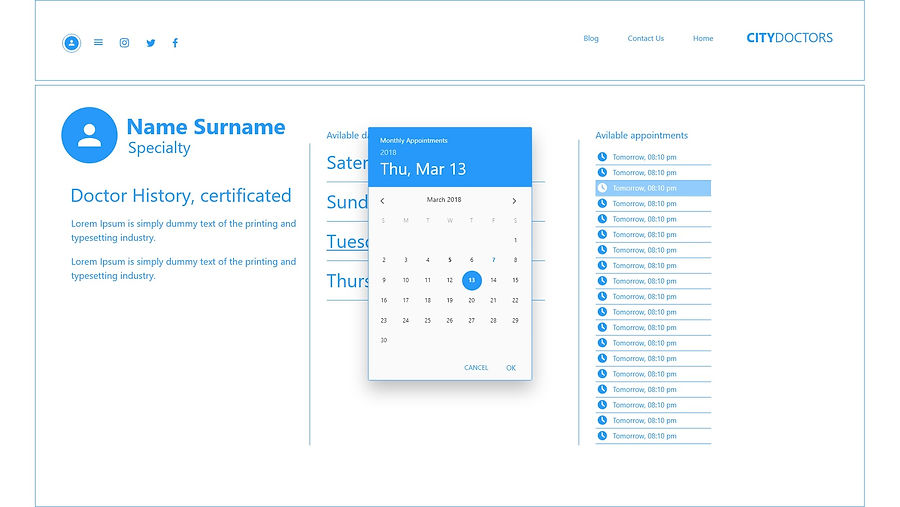Pick date 12 in calendar
Screen dimensions: 900x507
click(x=449, y=280)
